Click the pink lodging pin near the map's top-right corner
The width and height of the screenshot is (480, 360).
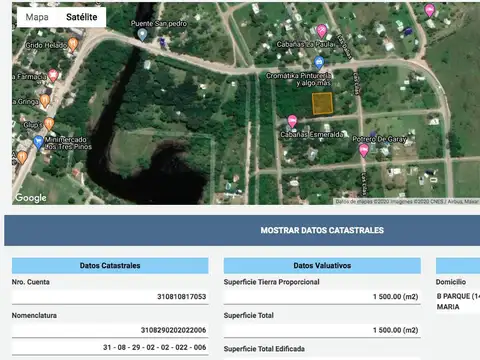[430, 10]
